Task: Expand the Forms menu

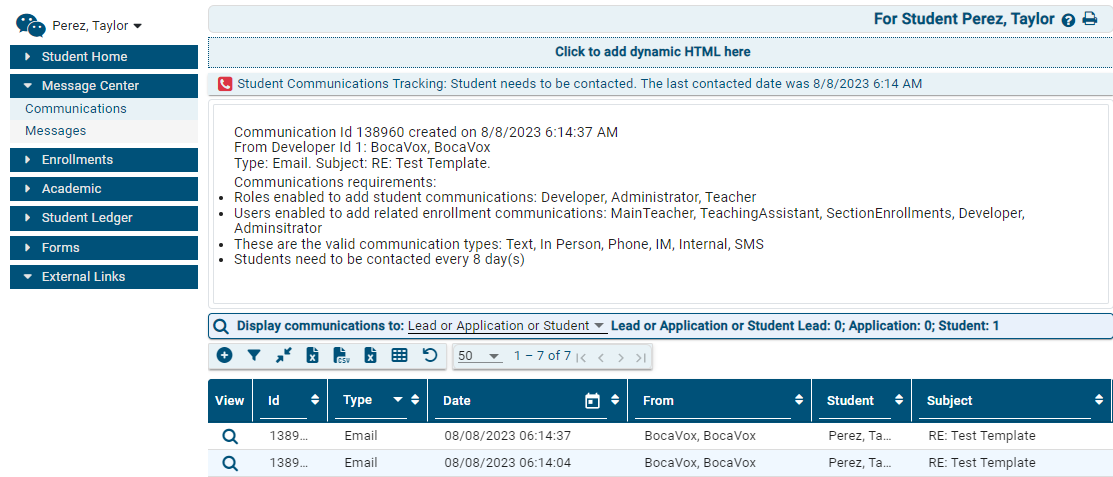Action: [104, 248]
